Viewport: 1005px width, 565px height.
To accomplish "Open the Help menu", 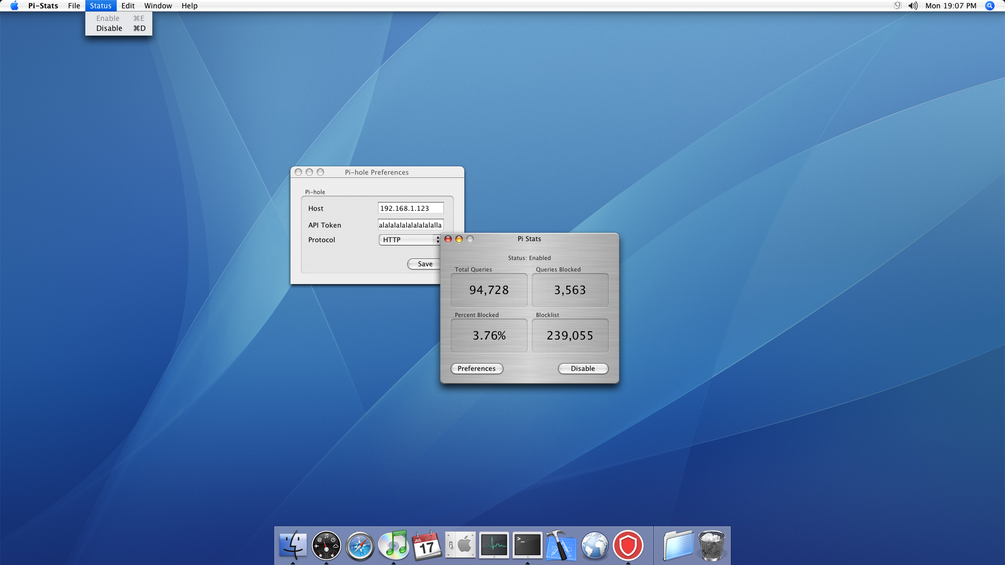I will click(189, 6).
